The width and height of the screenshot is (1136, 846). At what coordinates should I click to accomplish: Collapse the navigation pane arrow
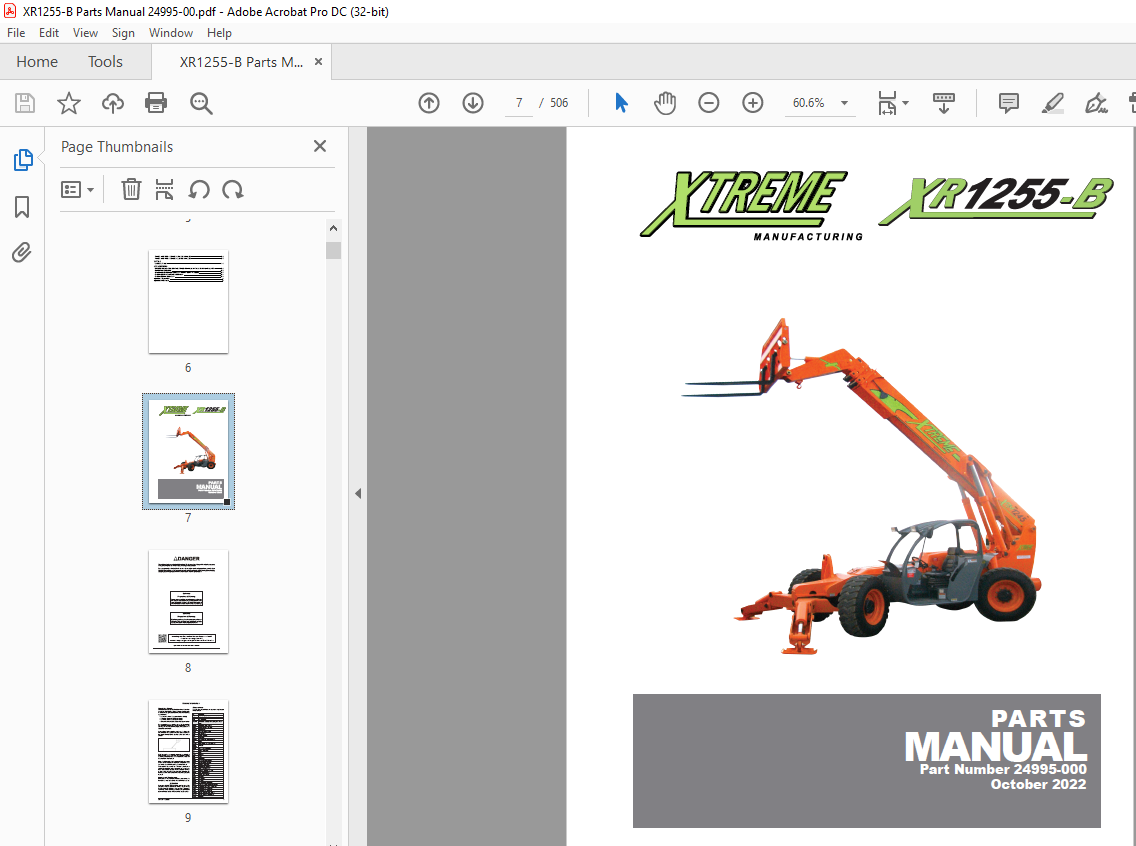point(358,493)
